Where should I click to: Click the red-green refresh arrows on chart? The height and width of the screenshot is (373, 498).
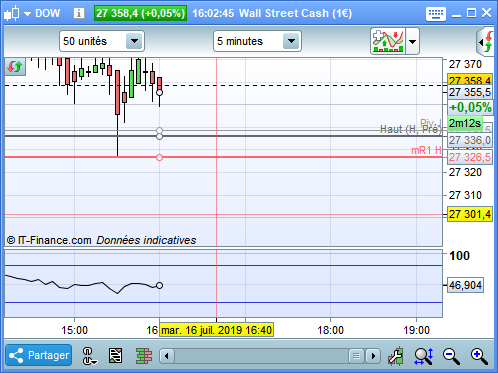(15, 67)
